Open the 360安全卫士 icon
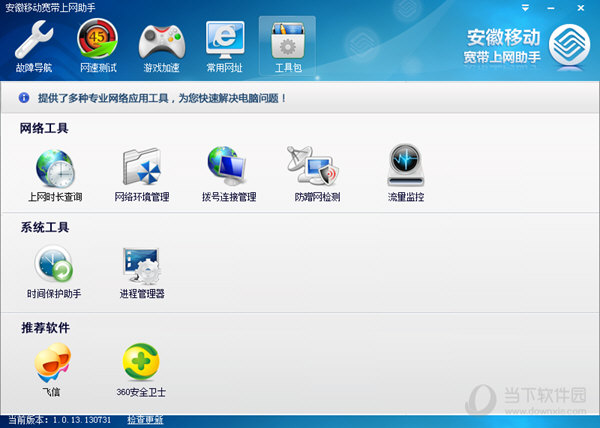The width and height of the screenshot is (600, 428). point(141,361)
